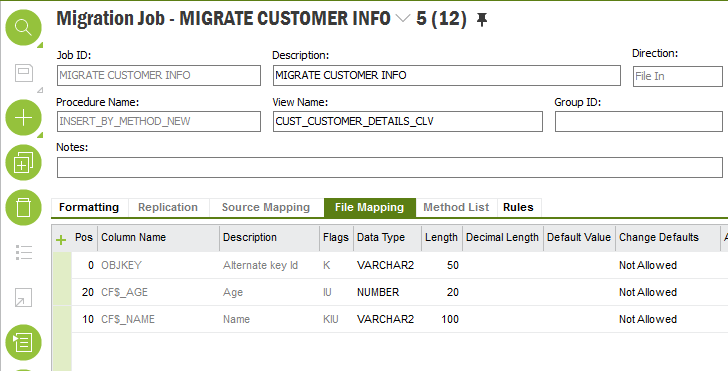Screen dimensions: 728x371
Task: Click the empty Group ID field
Action: point(639,121)
